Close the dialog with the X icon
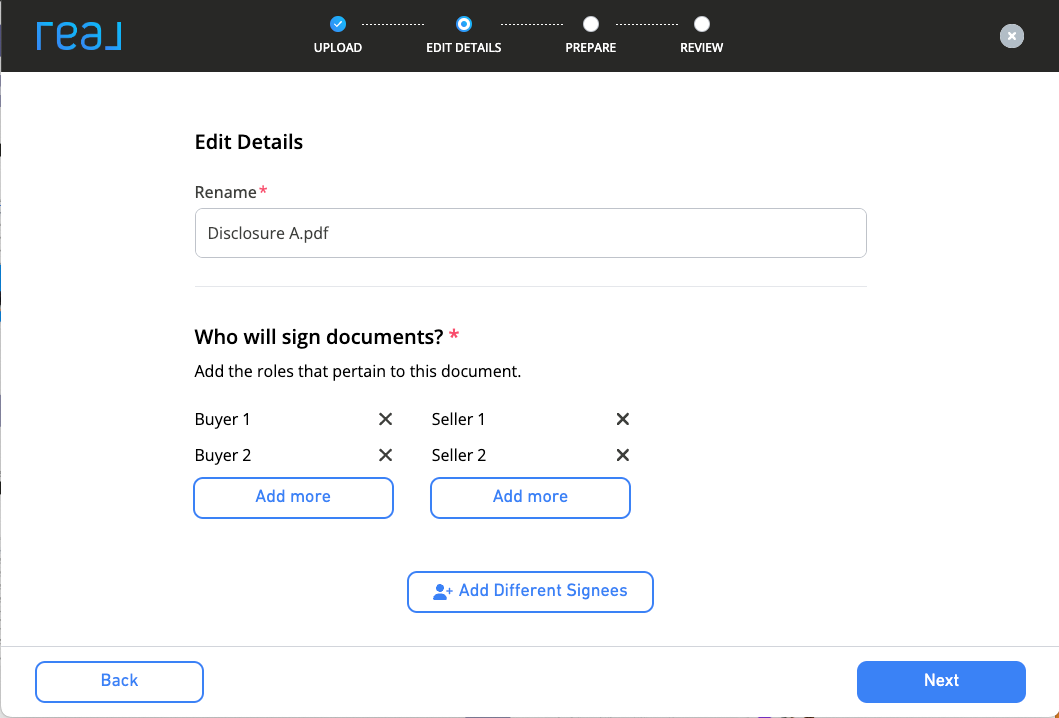The image size is (1059, 718). tap(1011, 36)
